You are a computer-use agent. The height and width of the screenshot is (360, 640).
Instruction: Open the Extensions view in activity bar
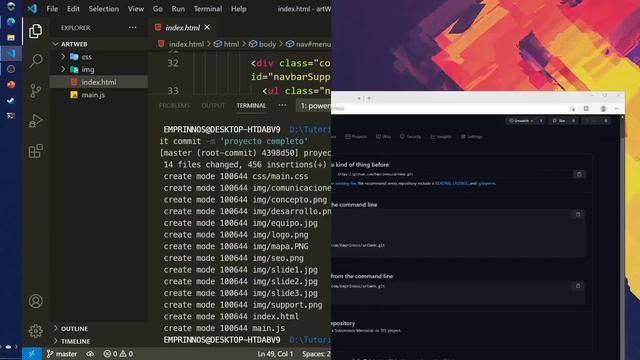tap(36, 151)
